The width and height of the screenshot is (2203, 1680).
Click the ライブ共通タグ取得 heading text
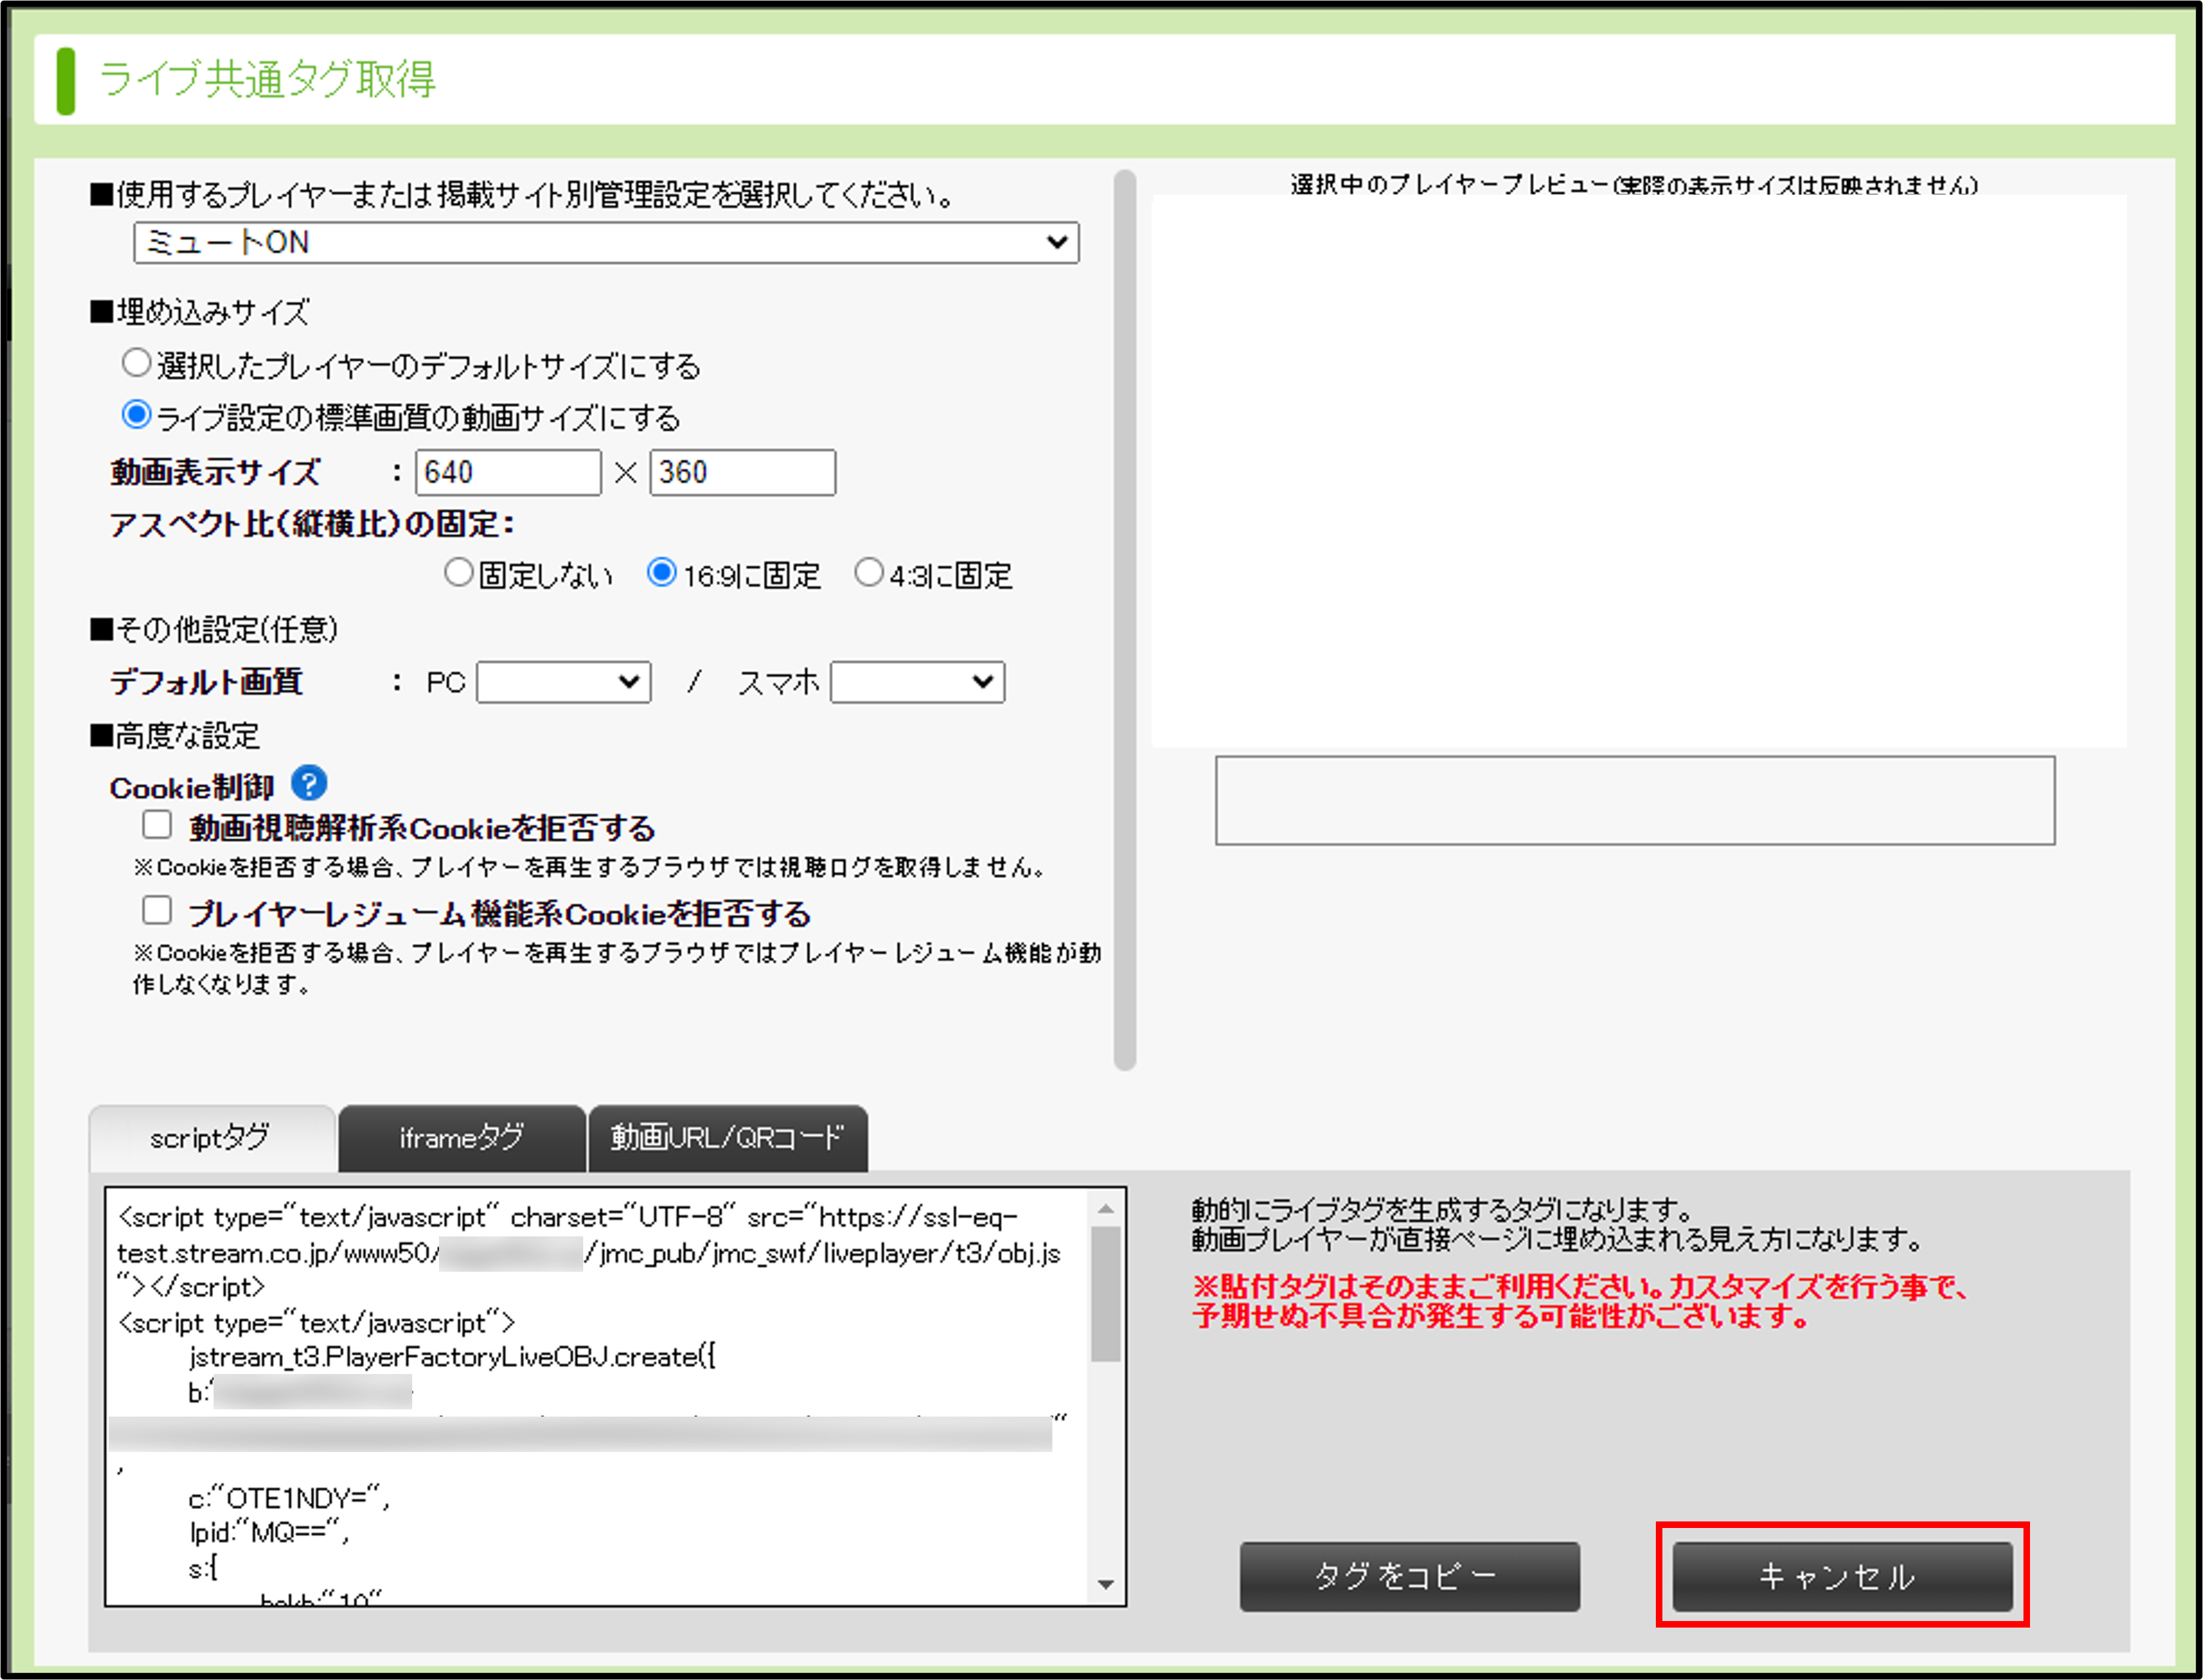(x=267, y=80)
